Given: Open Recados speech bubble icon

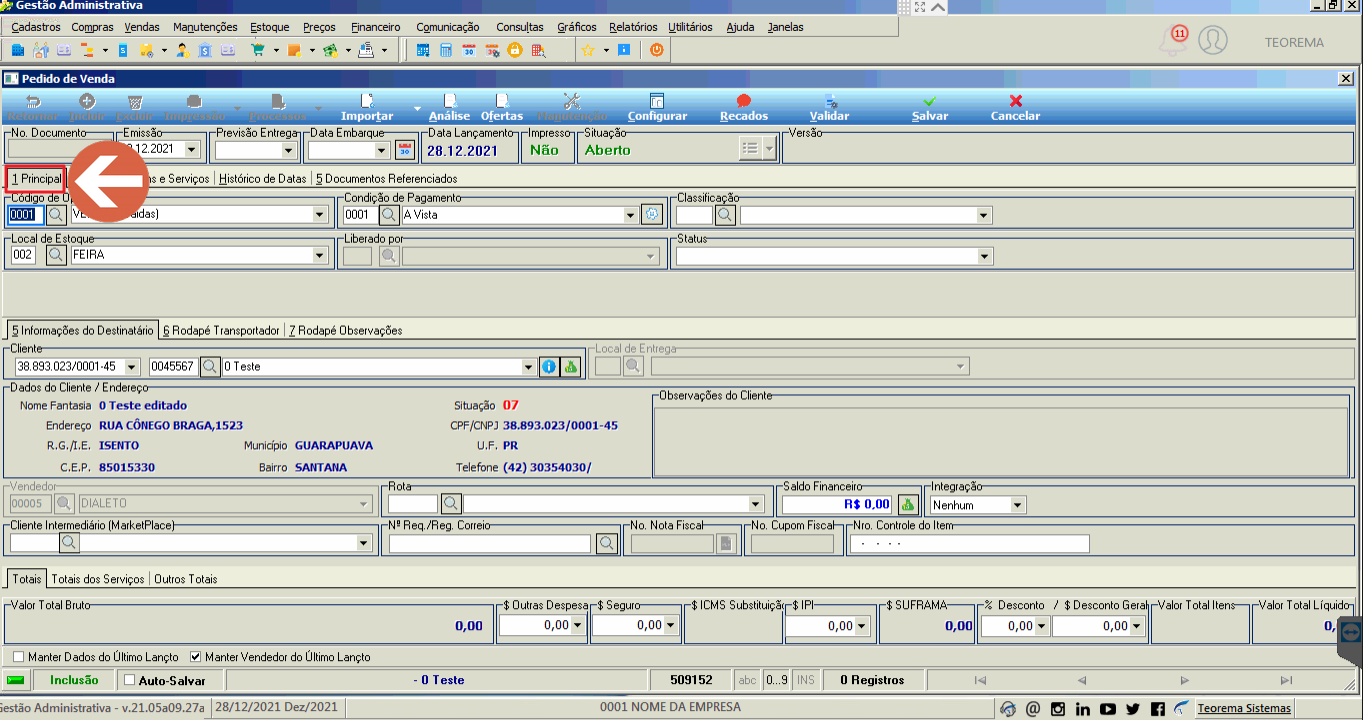Looking at the screenshot, I should (744, 101).
